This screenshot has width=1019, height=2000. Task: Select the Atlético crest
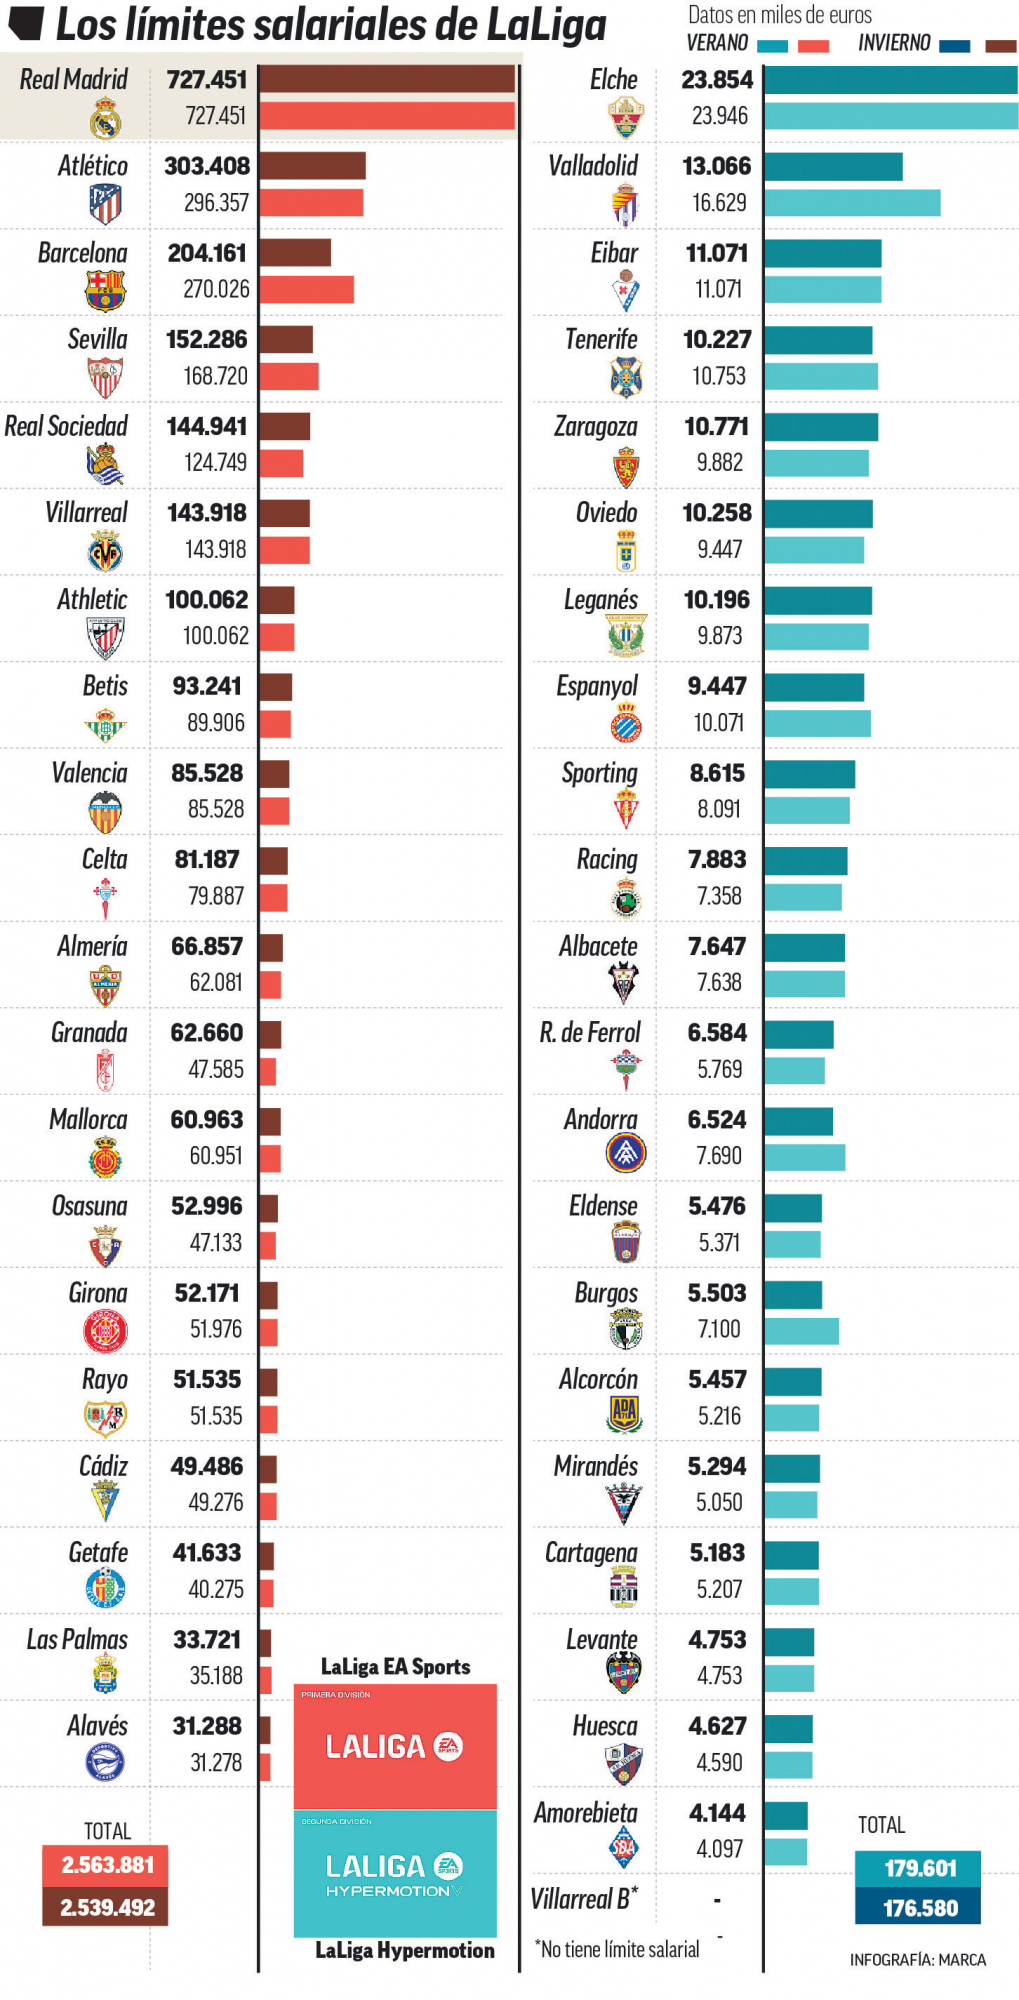tap(105, 204)
